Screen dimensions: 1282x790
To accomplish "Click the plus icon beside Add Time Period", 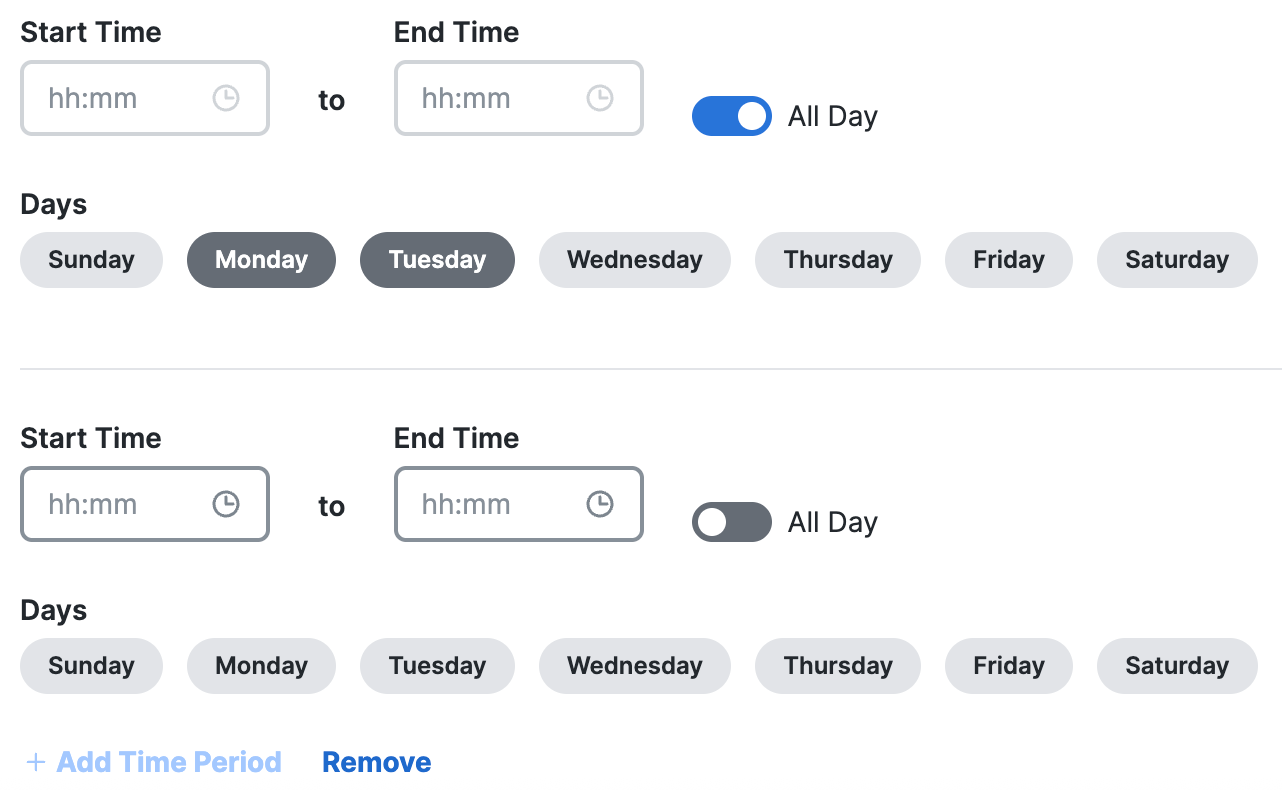I will click(x=36, y=763).
